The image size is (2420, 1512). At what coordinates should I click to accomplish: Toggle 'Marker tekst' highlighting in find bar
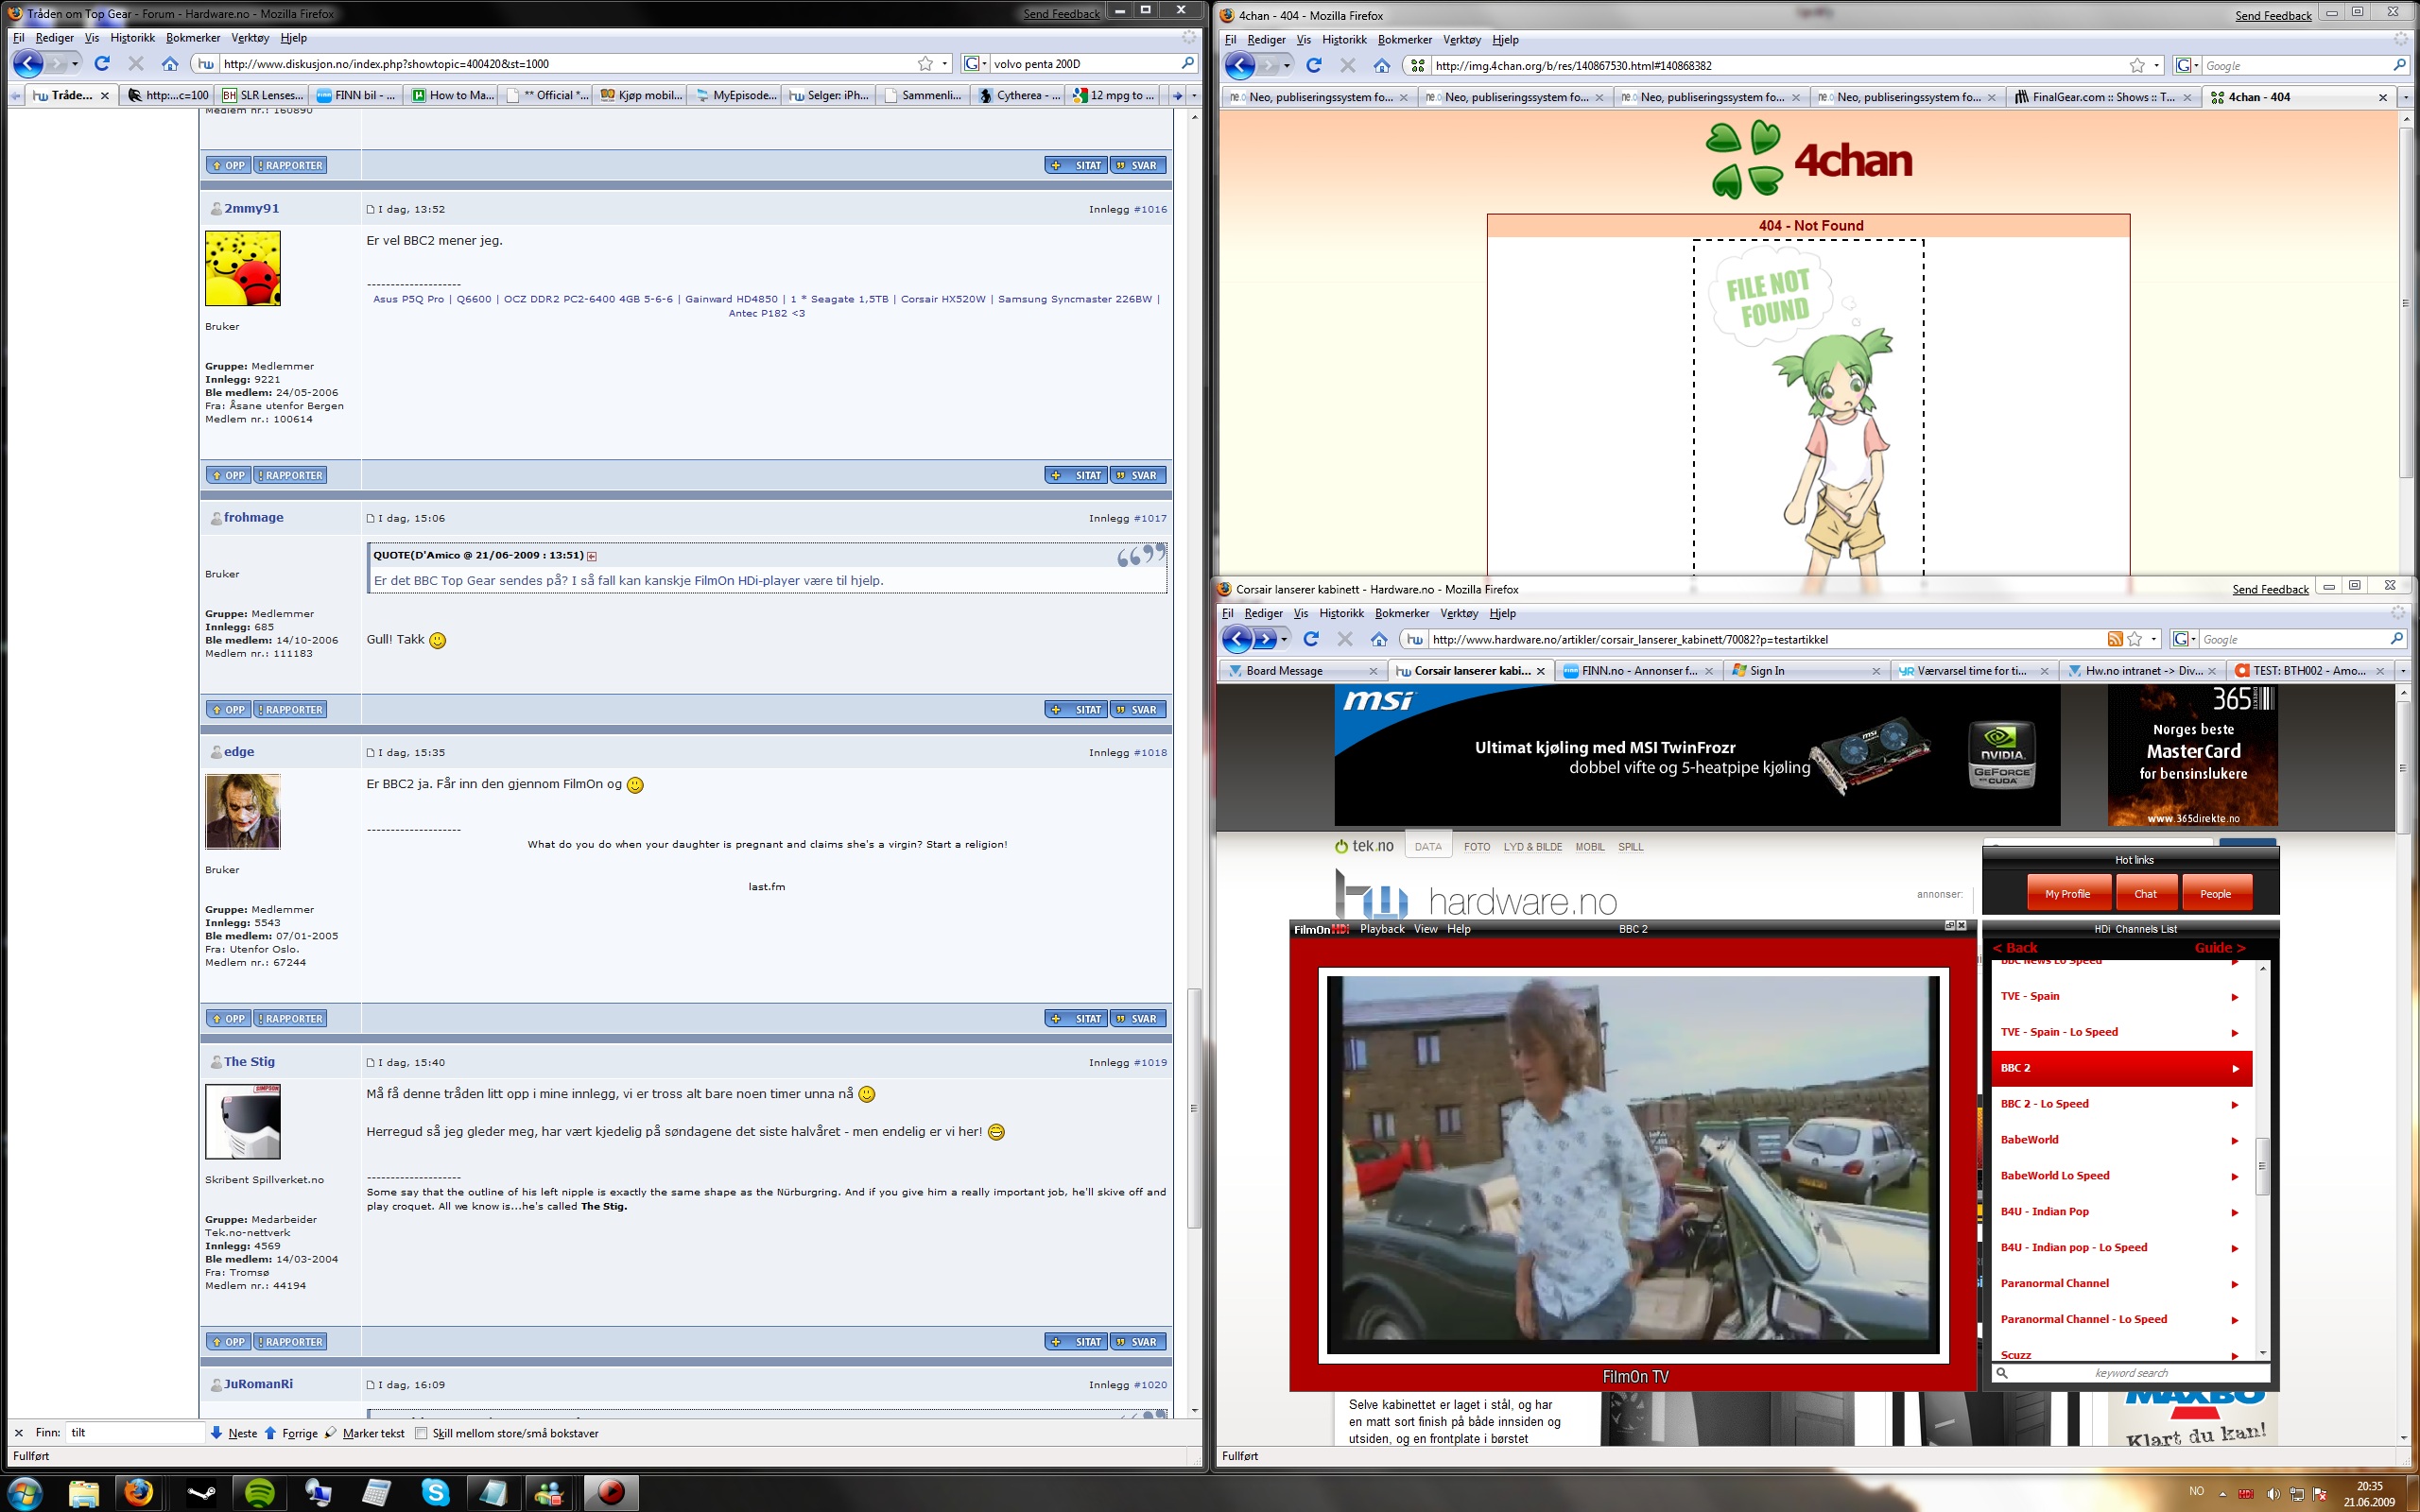click(366, 1433)
